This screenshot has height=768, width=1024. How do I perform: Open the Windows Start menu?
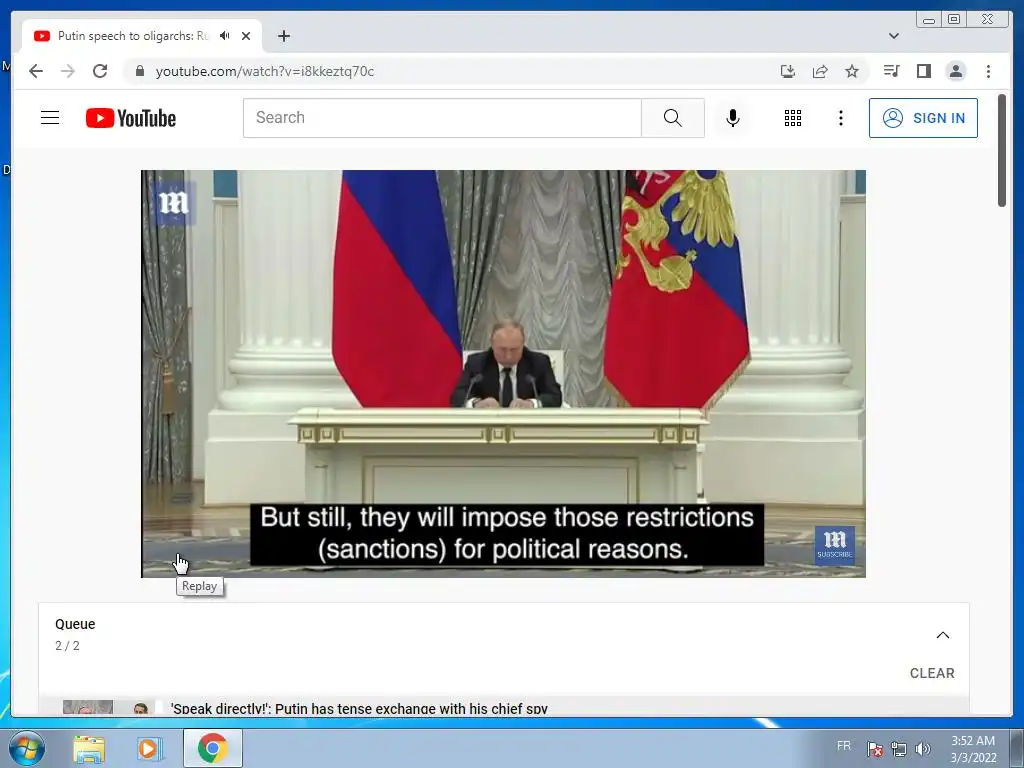click(27, 748)
